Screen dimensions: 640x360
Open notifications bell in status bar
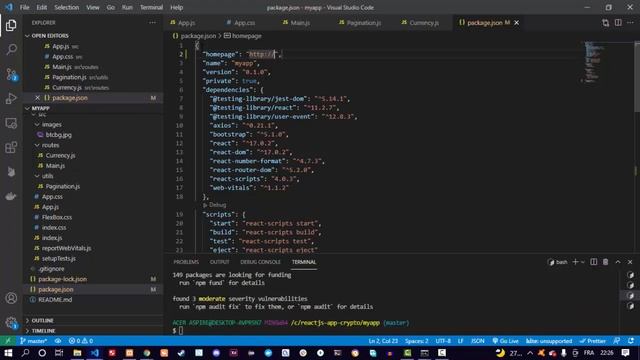click(631, 341)
